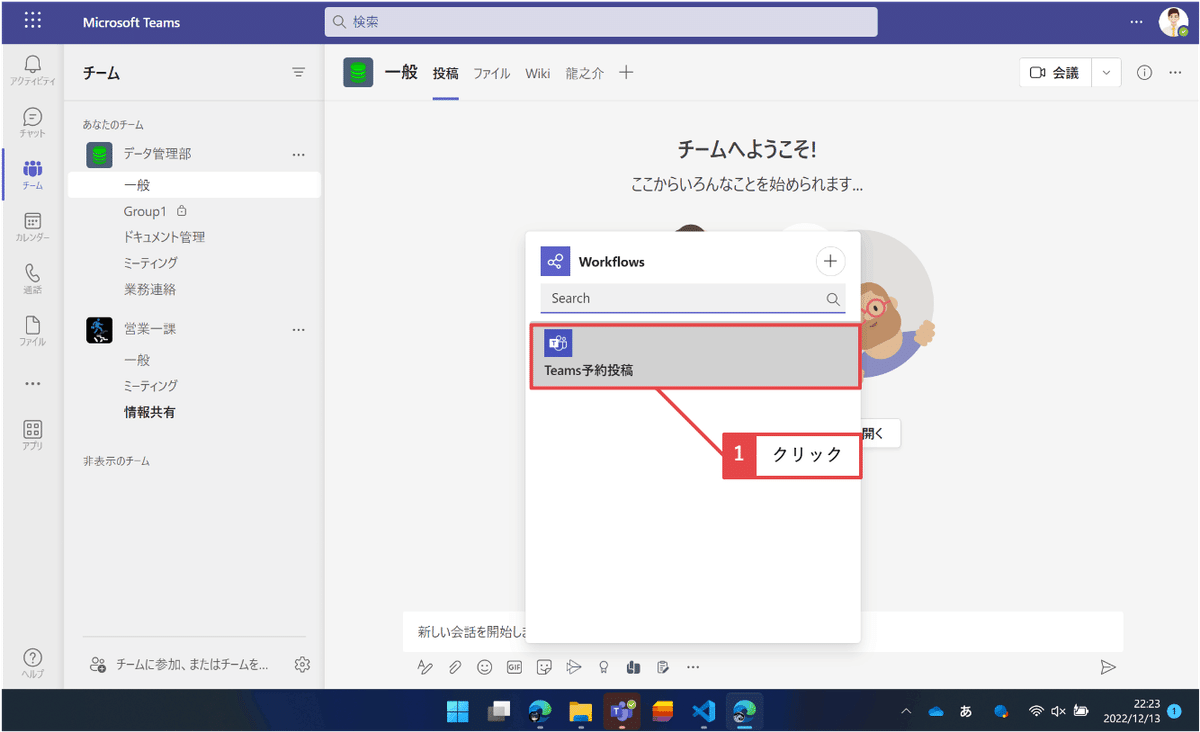1200x732 pixels.
Task: Send the message with the send arrow
Action: (1107, 667)
